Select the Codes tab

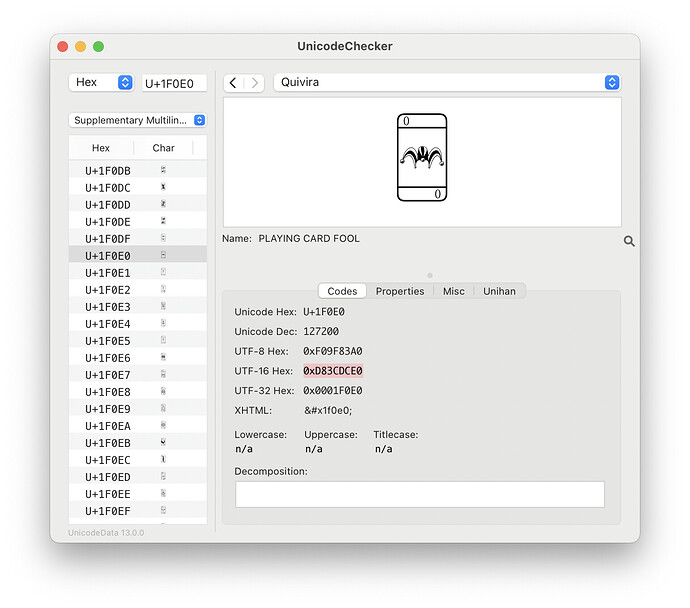342,291
